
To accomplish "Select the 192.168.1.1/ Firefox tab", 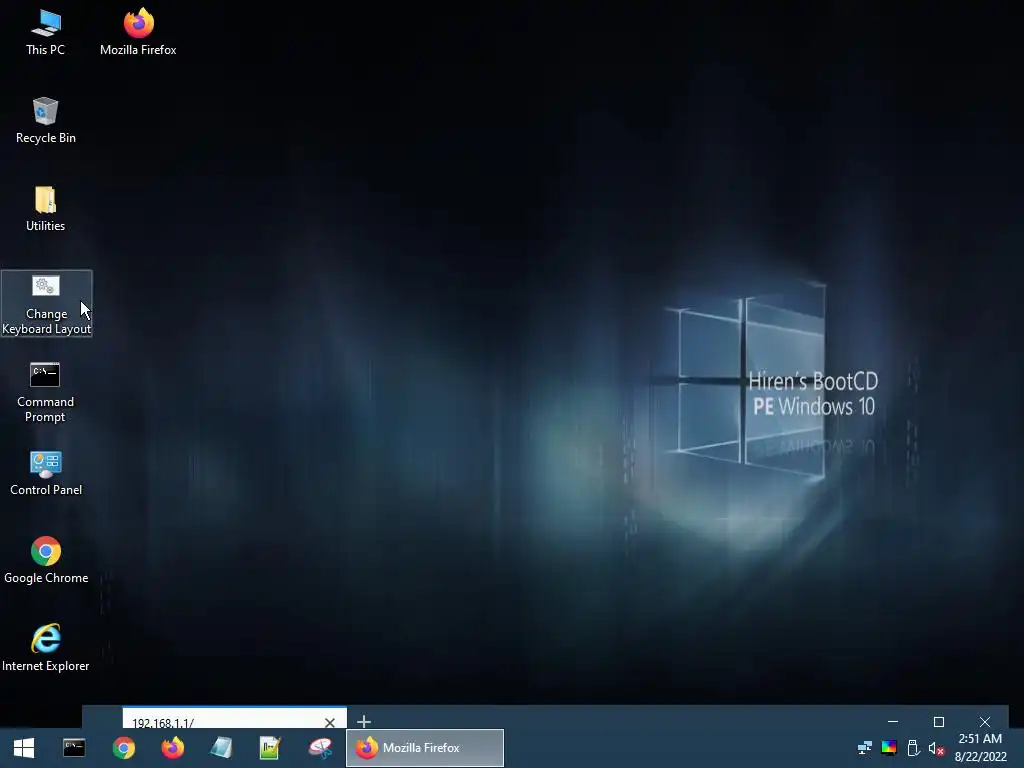I will point(234,718).
